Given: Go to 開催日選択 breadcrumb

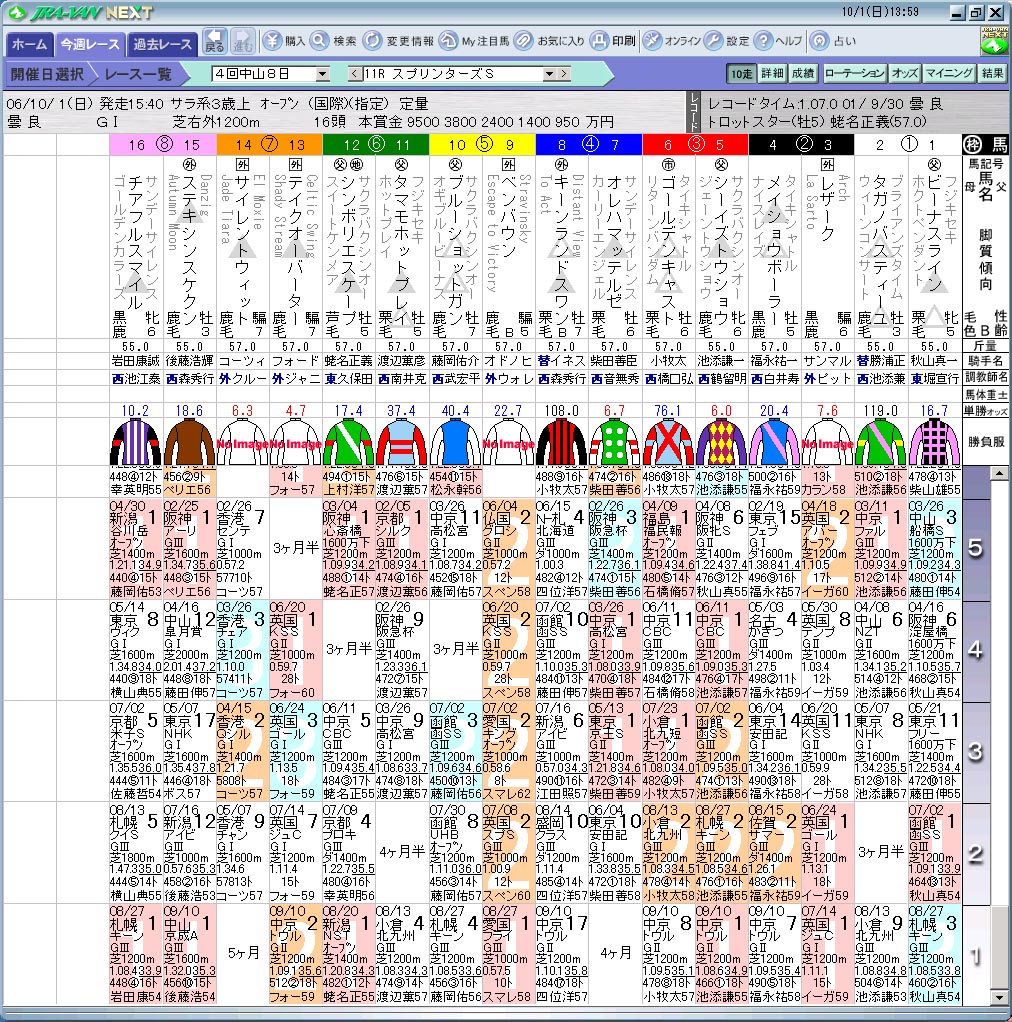Looking at the screenshot, I should point(47,74).
